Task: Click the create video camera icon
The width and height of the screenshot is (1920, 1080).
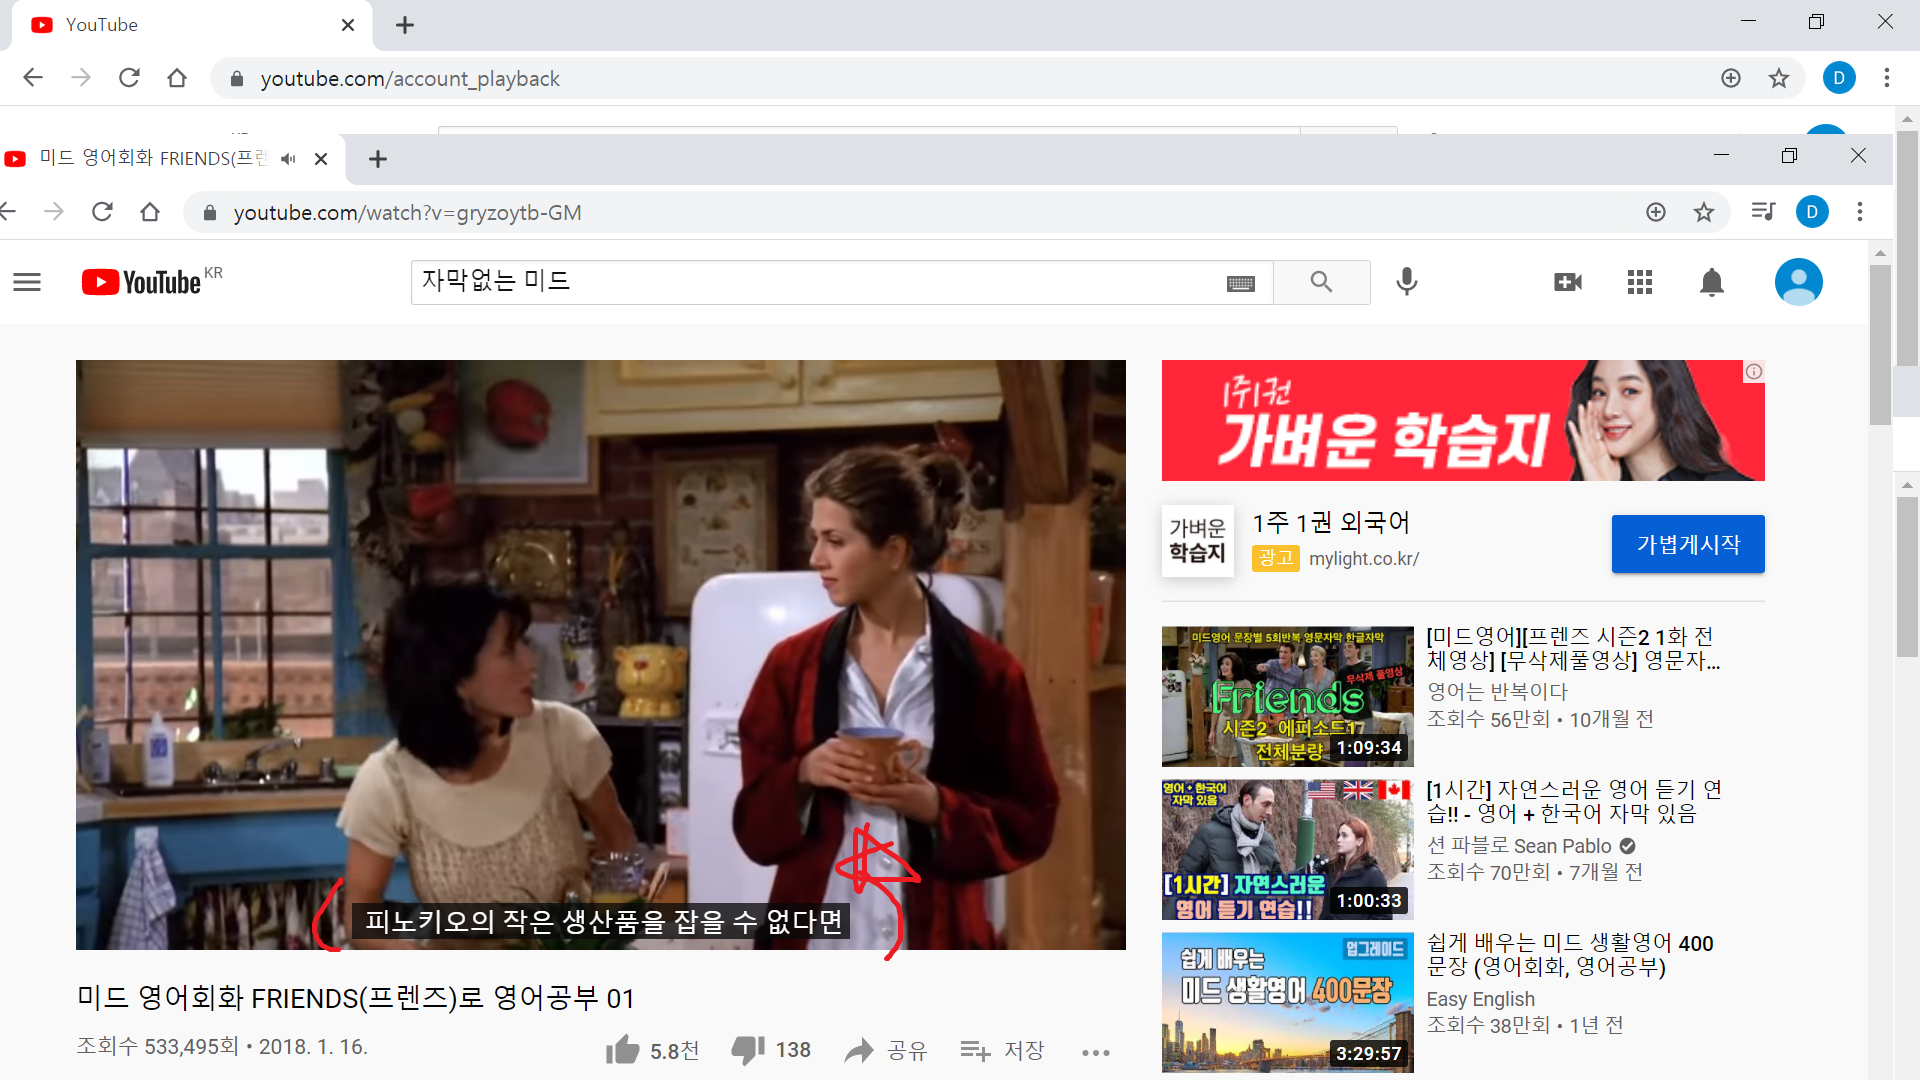Action: pyautogui.click(x=1567, y=282)
